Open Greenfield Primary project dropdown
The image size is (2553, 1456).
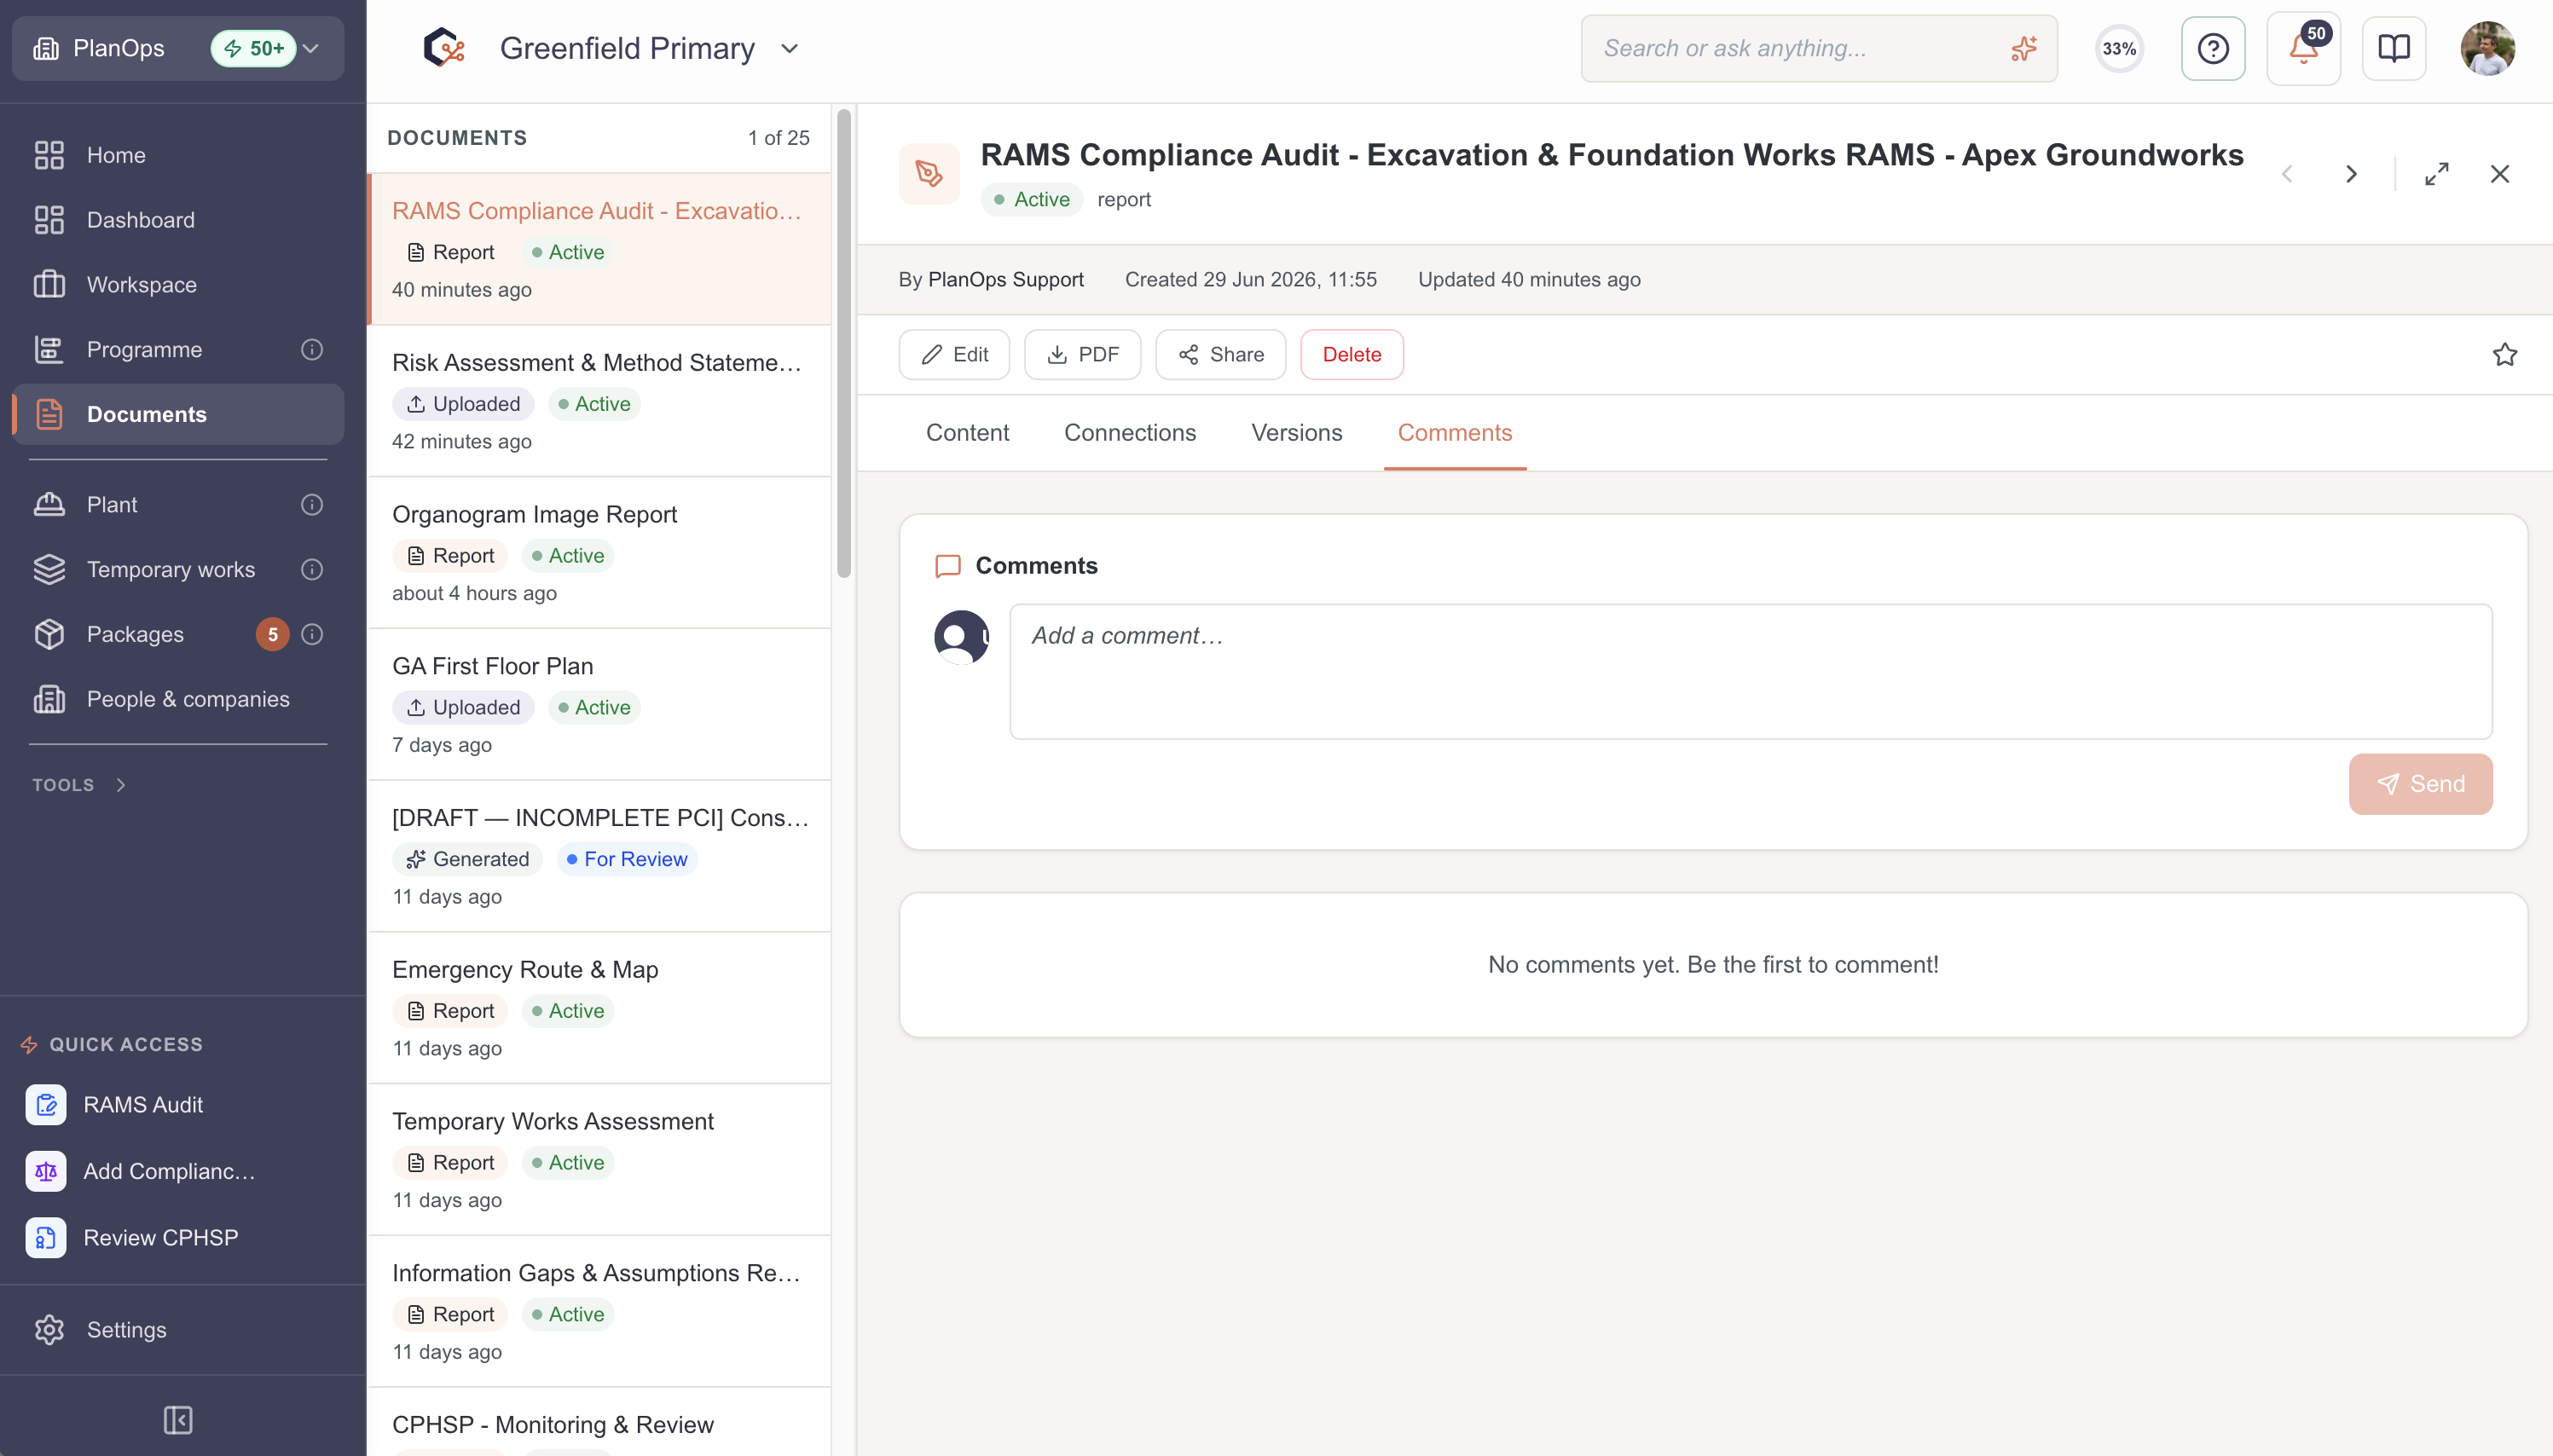coord(649,48)
